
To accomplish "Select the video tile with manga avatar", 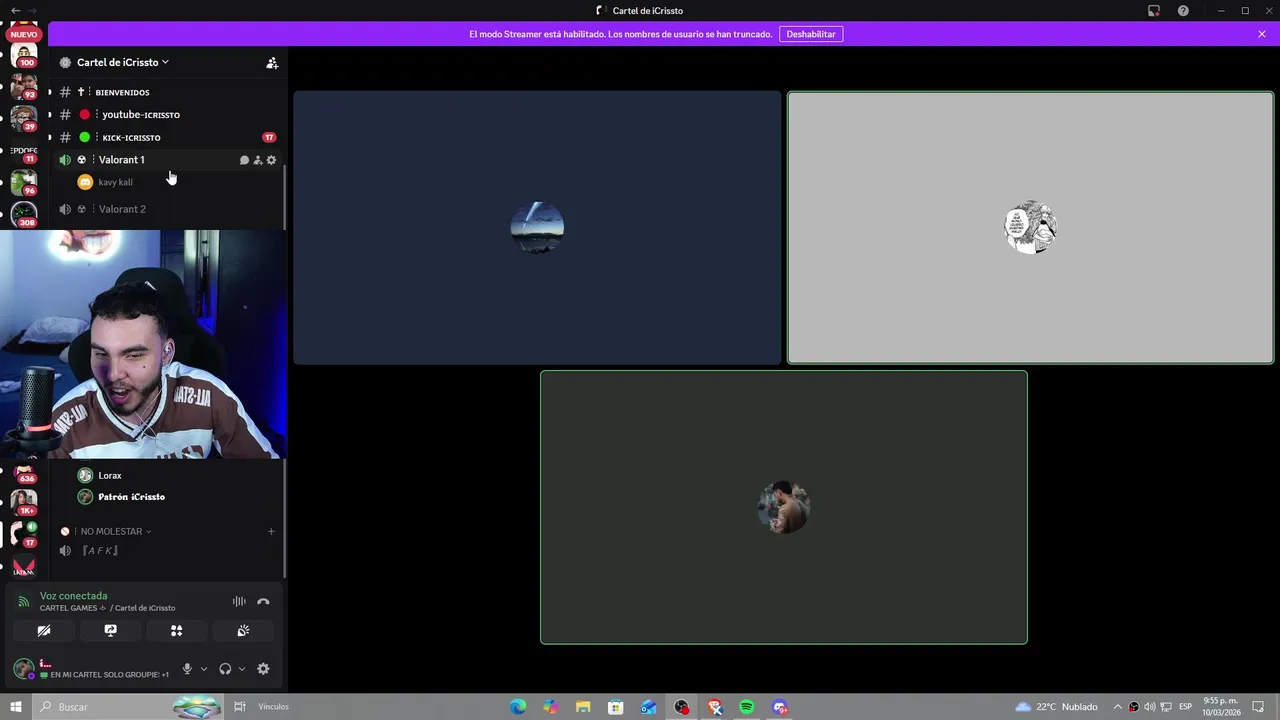I will (1030, 228).
